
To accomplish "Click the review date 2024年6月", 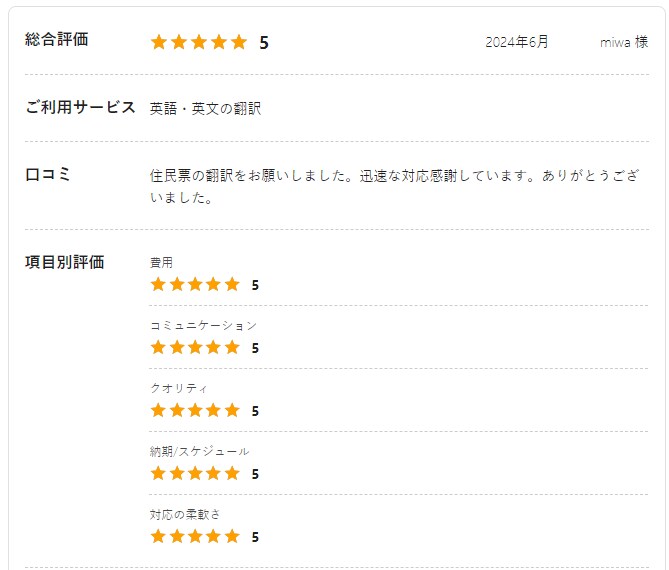I will (517, 42).
